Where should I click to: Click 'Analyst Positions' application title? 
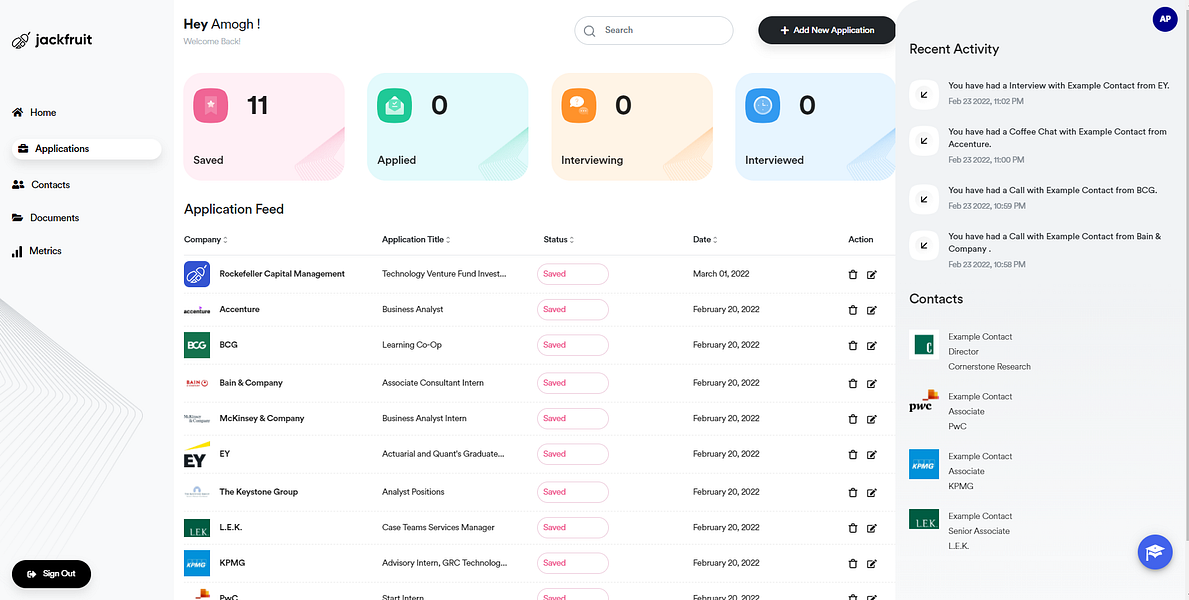(x=413, y=492)
